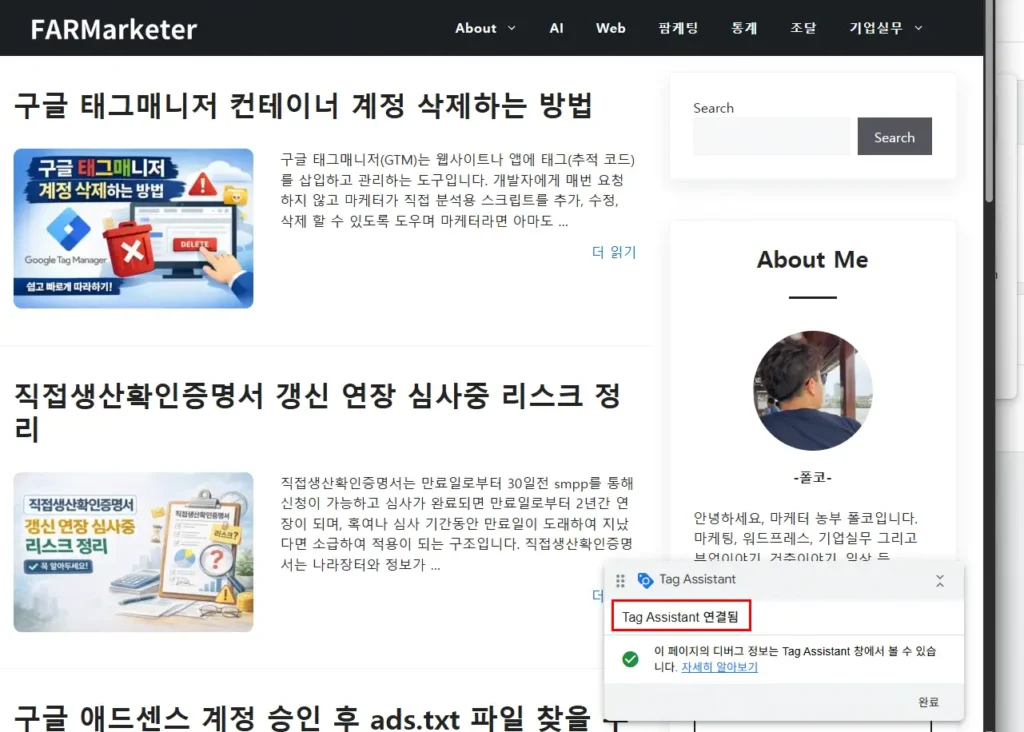Open the 자세히 알아보기 link

point(719,667)
